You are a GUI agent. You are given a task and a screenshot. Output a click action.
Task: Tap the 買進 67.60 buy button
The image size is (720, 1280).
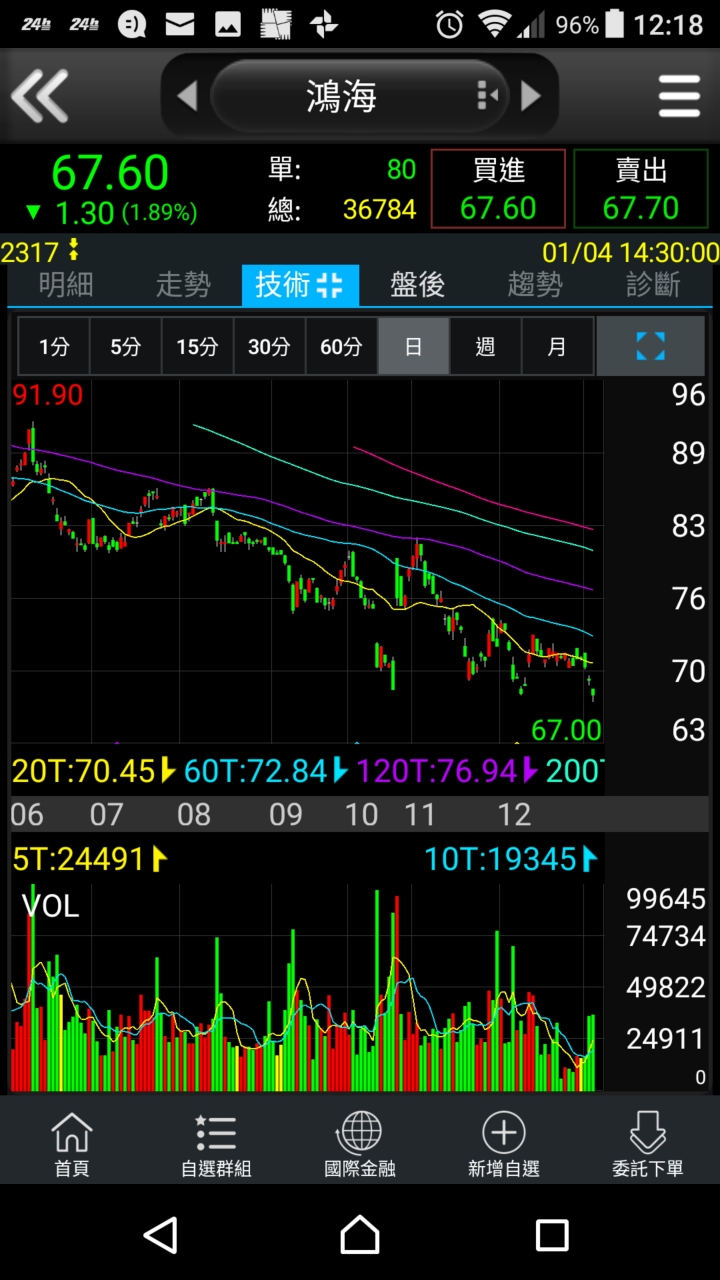498,189
